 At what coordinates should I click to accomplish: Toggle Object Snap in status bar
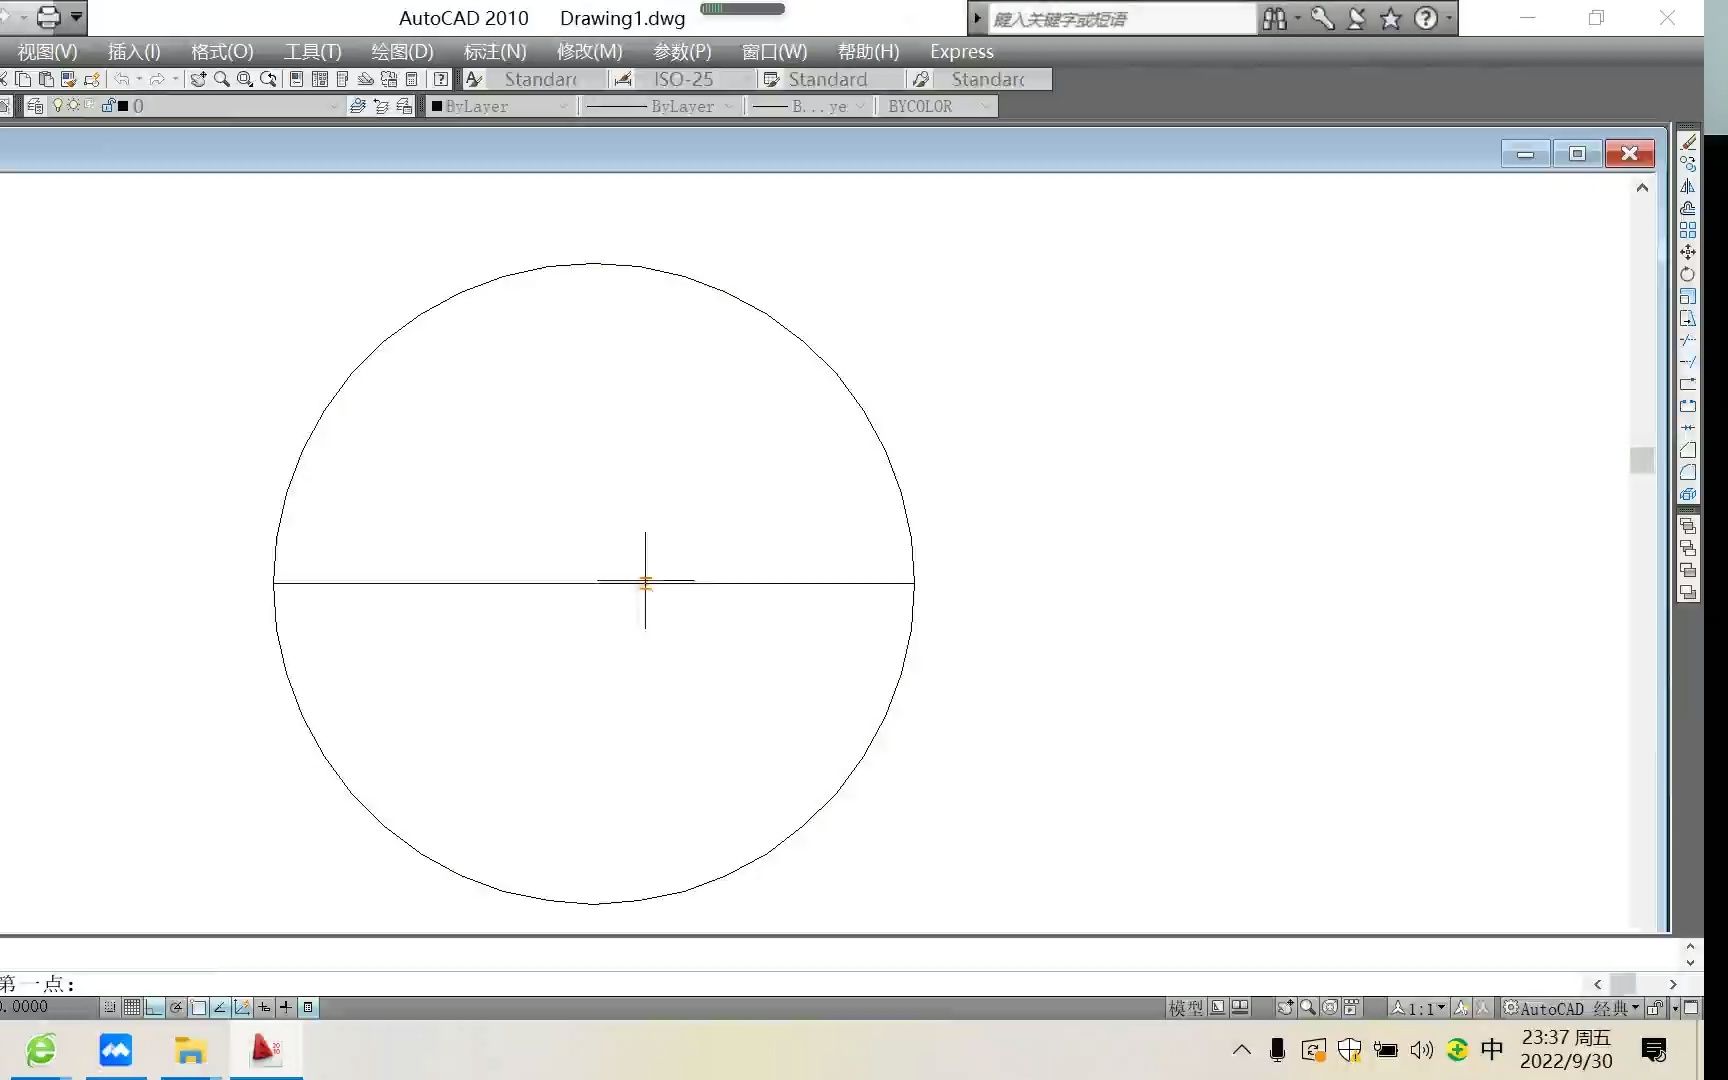(198, 1007)
